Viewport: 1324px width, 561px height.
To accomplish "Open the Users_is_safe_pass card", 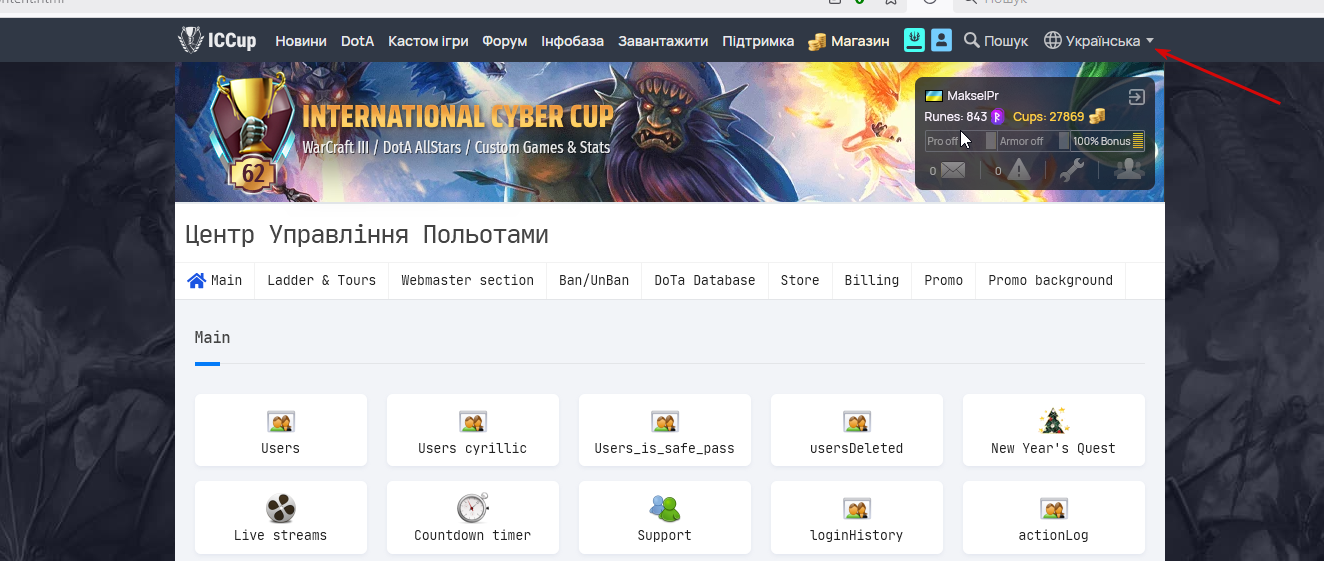I will [665, 430].
